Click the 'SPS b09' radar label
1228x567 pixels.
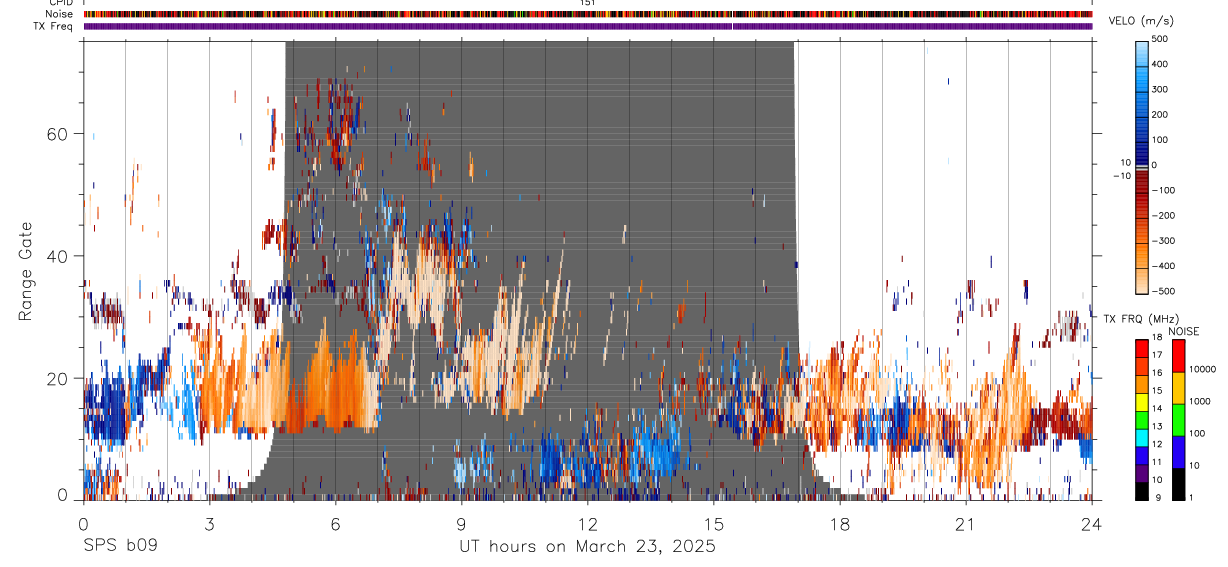point(119,547)
